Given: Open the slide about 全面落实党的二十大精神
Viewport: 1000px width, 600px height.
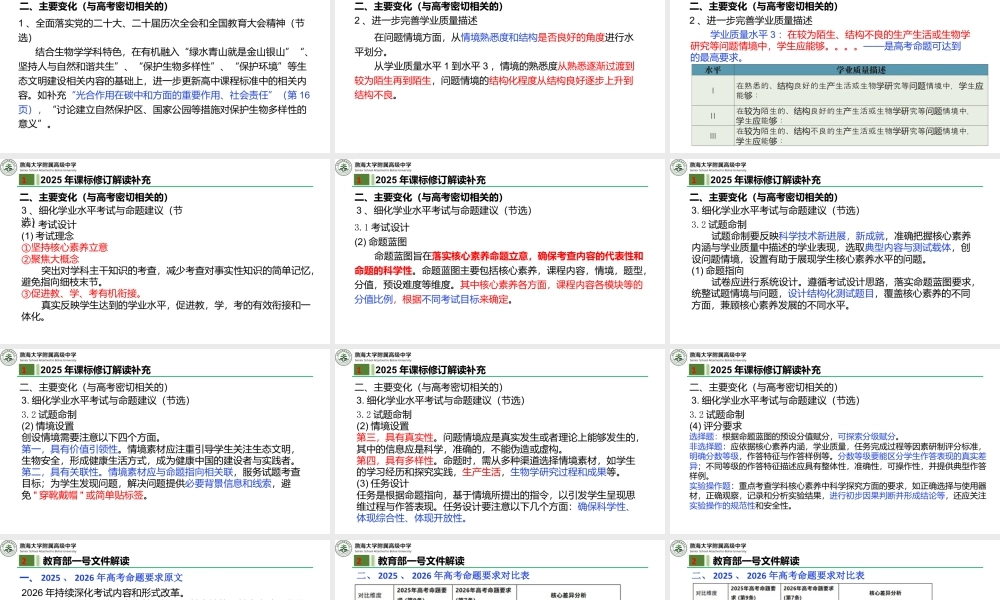Looking at the screenshot, I should [x=165, y=76].
